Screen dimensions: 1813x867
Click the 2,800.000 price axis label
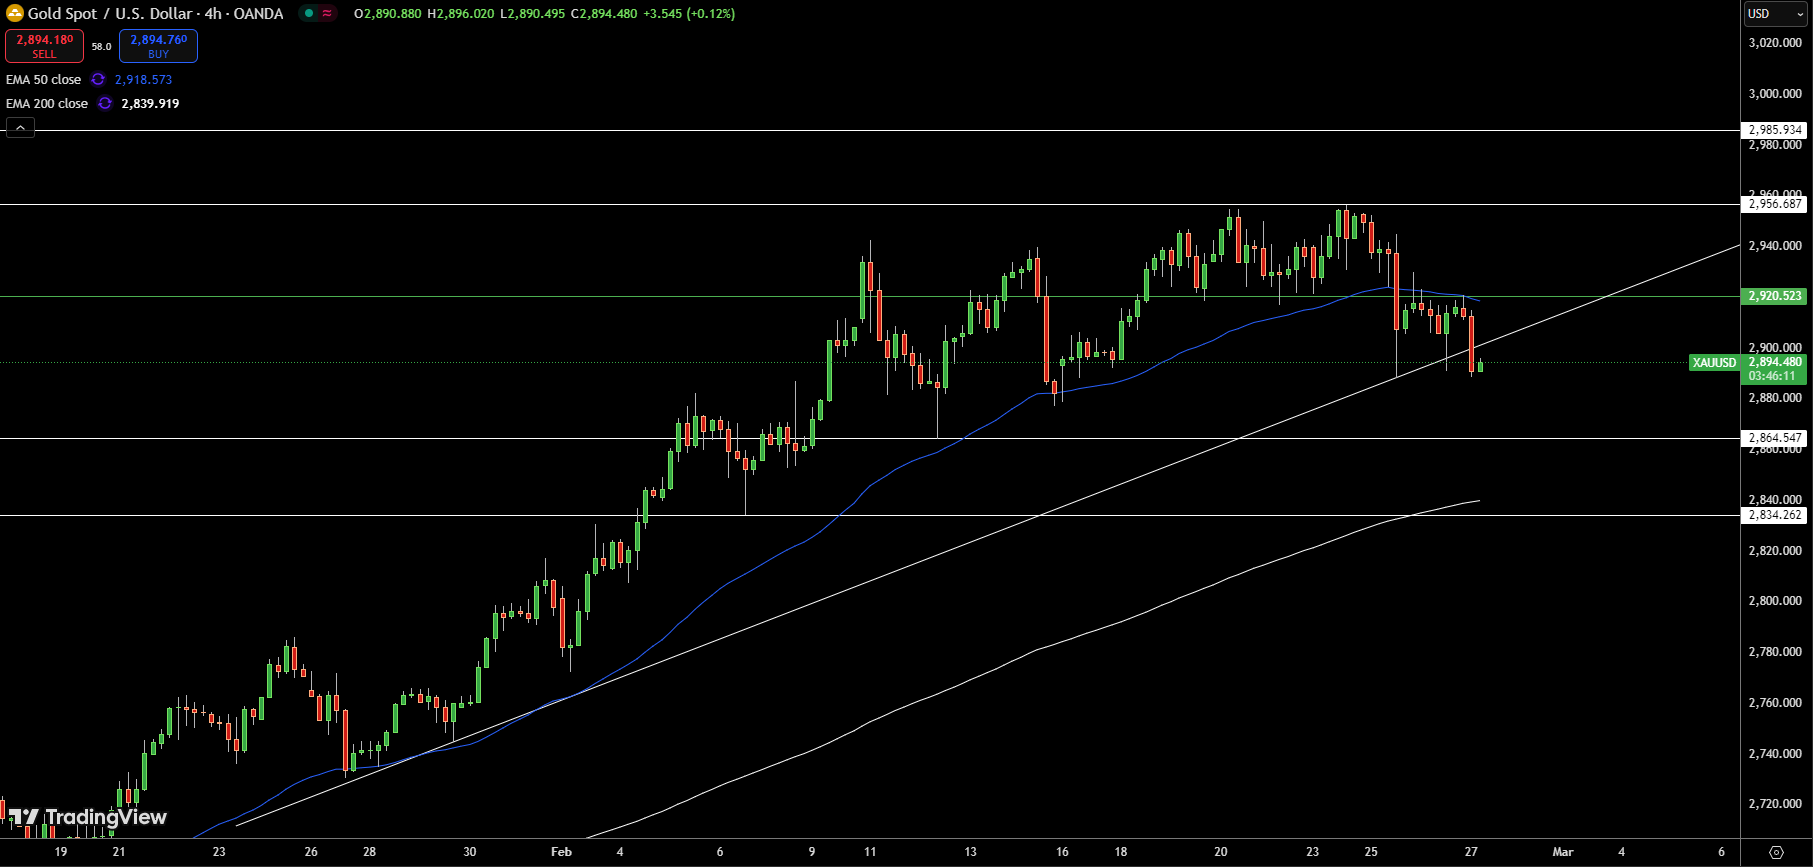(1775, 601)
